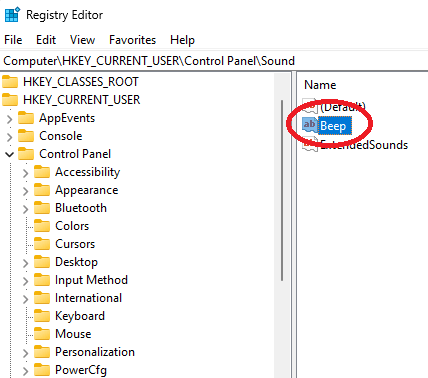
Task: Select the HKEY_CLASSES_ROOT label
Action: (x=81, y=82)
